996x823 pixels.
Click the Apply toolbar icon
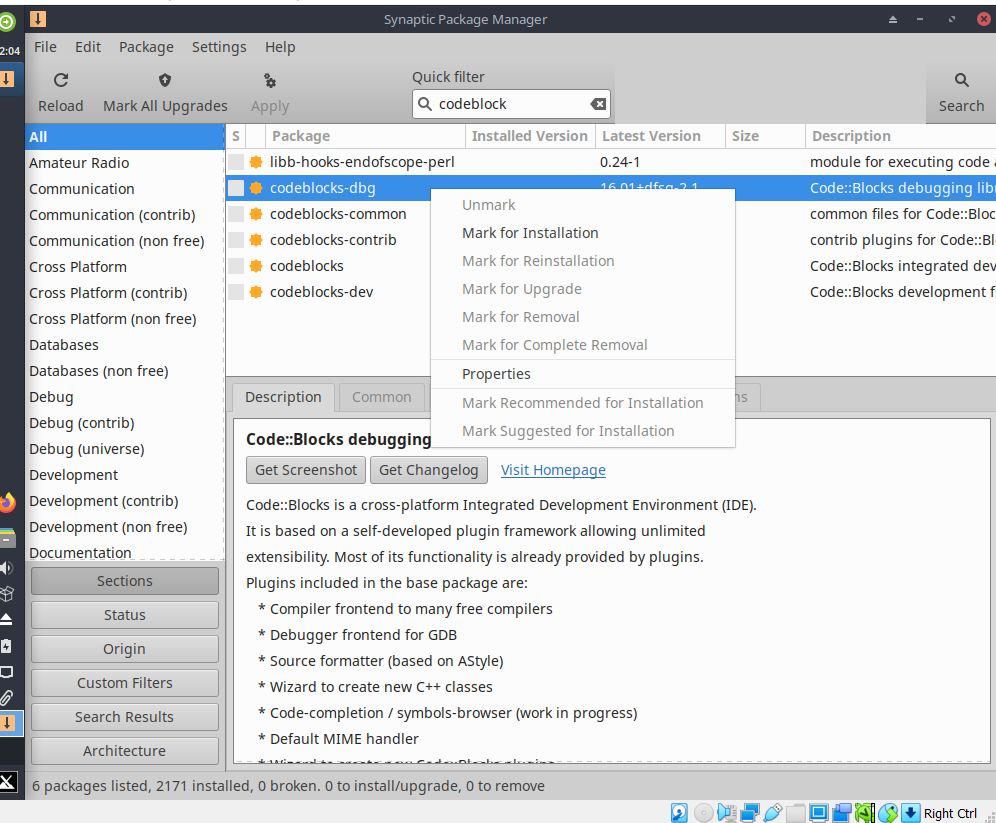pyautogui.click(x=268, y=80)
